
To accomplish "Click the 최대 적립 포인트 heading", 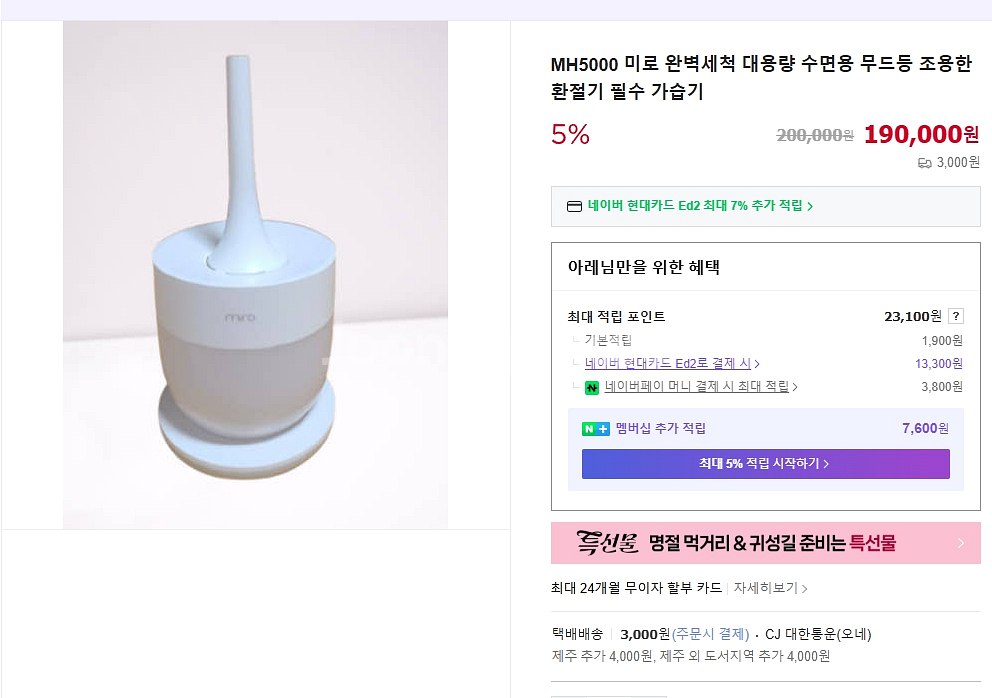I will coord(616,317).
